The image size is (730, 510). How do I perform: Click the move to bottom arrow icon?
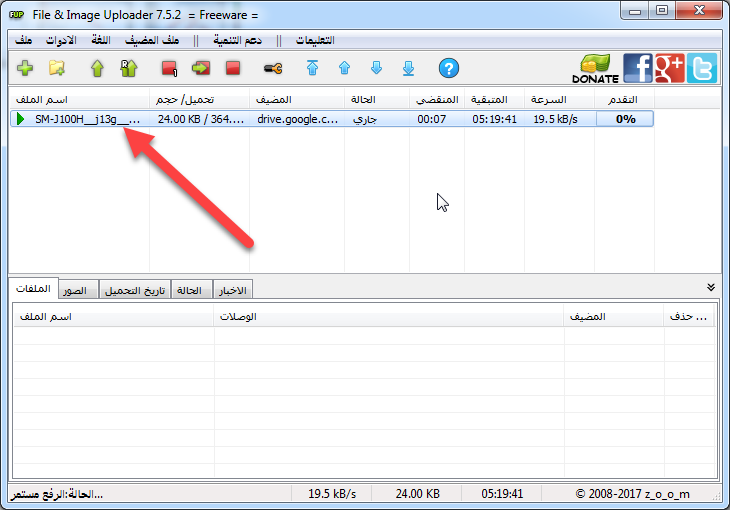pos(408,68)
